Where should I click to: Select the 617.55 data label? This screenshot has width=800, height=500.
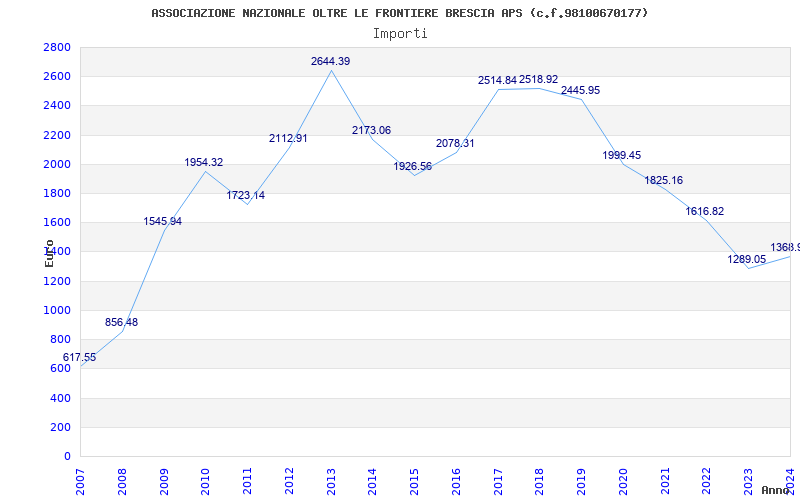point(79,357)
